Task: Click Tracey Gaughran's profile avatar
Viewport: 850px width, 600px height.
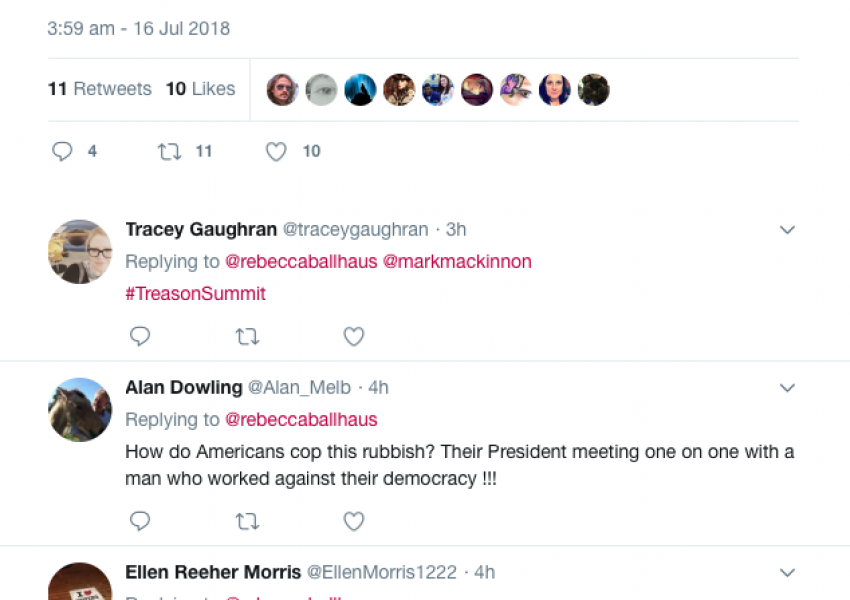Action: coord(80,252)
